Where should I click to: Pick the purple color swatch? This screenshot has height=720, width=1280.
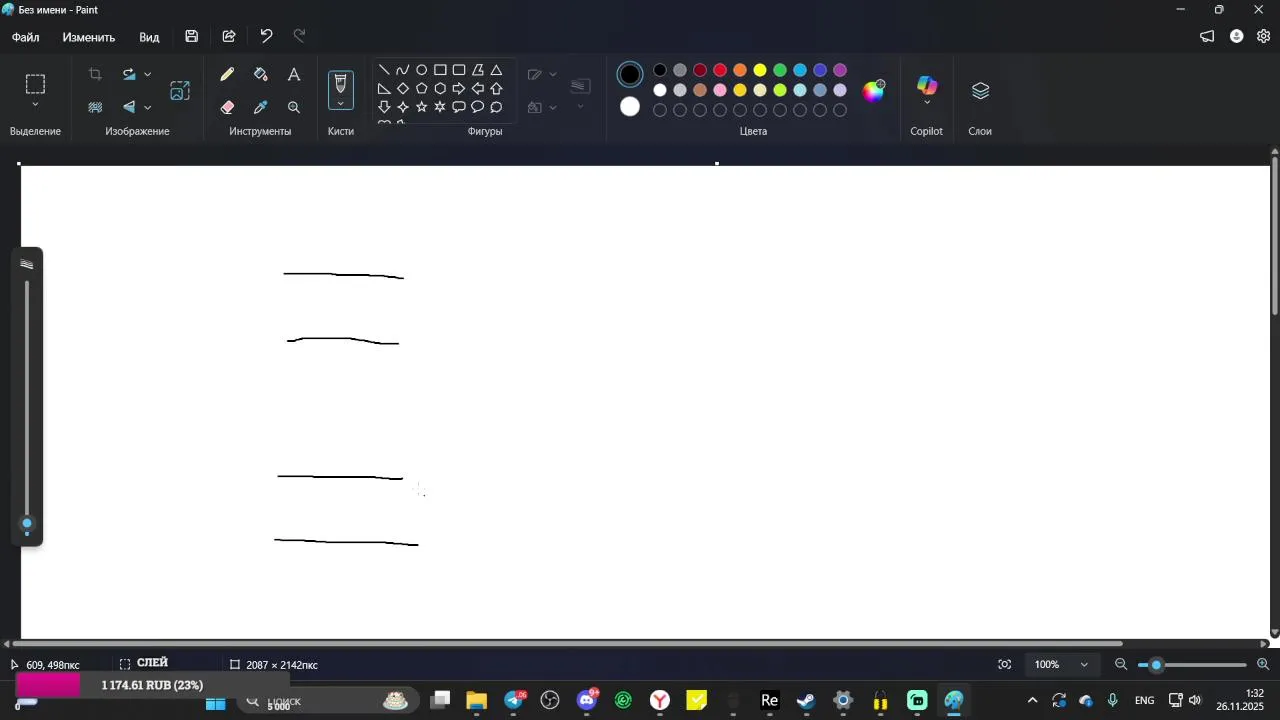coord(840,70)
